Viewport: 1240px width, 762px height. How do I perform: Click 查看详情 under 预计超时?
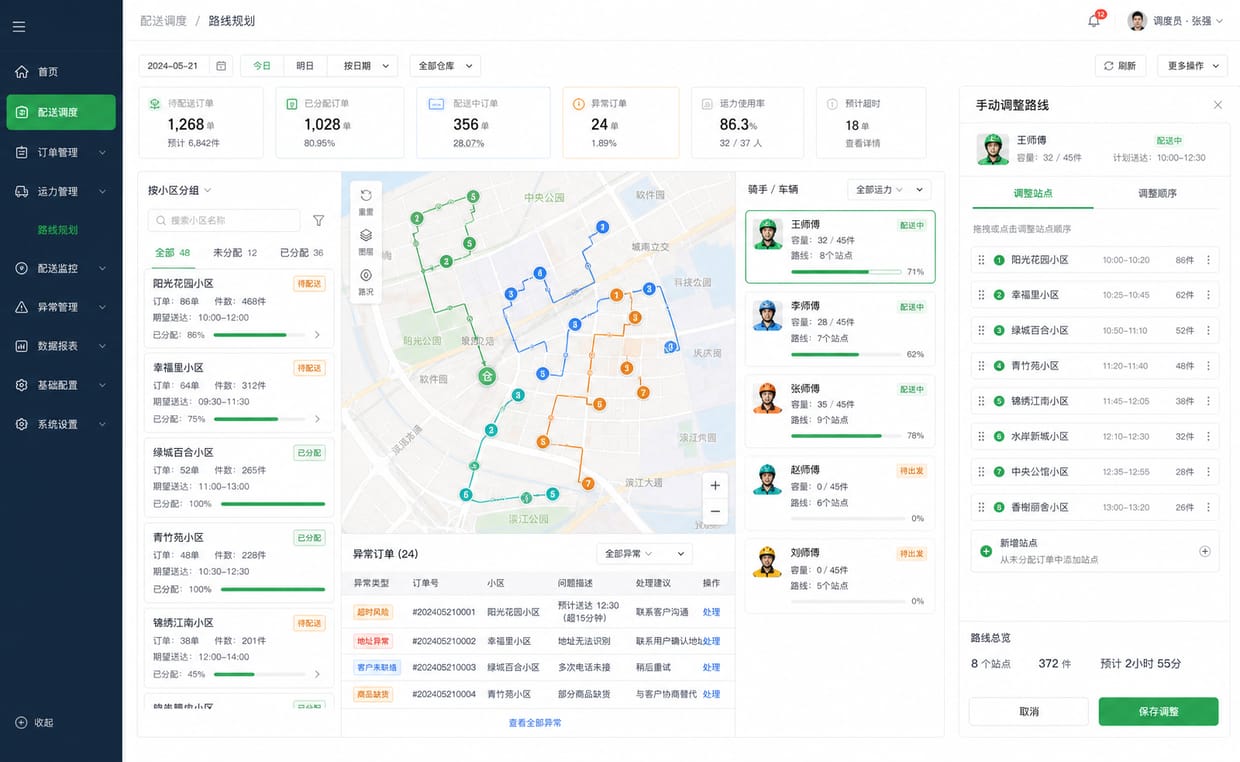865,143
